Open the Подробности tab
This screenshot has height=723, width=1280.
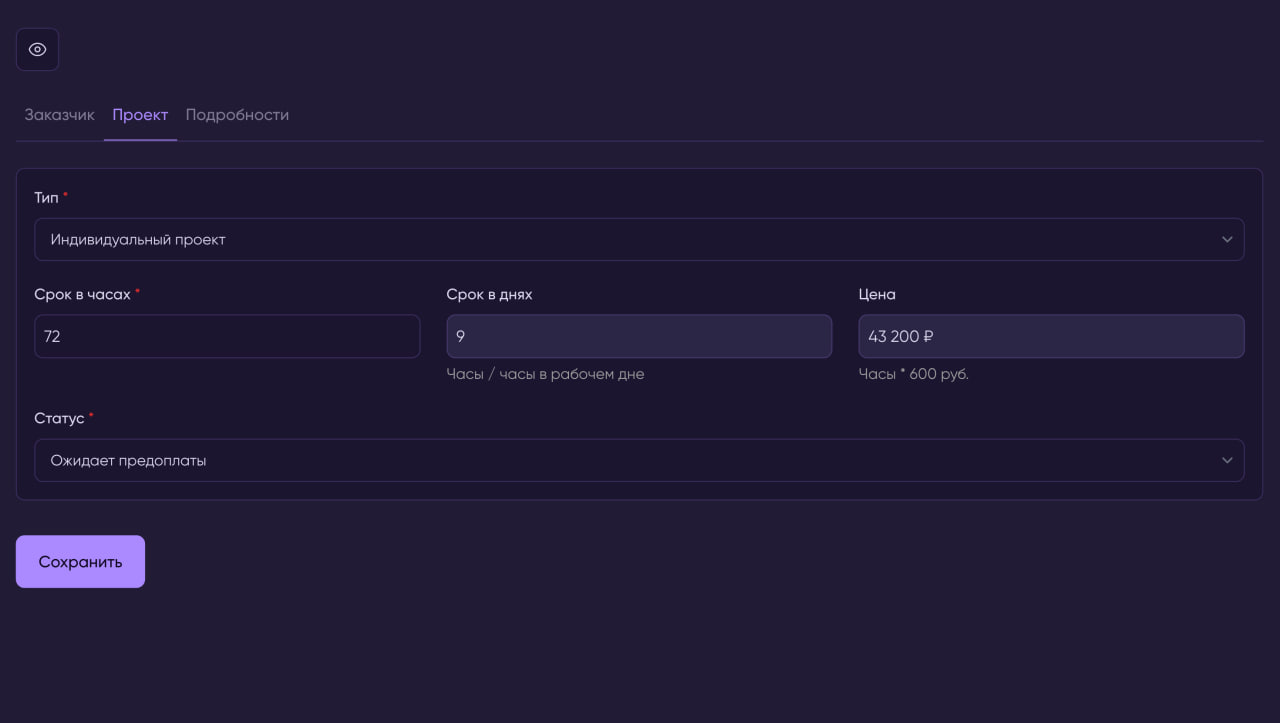237,115
